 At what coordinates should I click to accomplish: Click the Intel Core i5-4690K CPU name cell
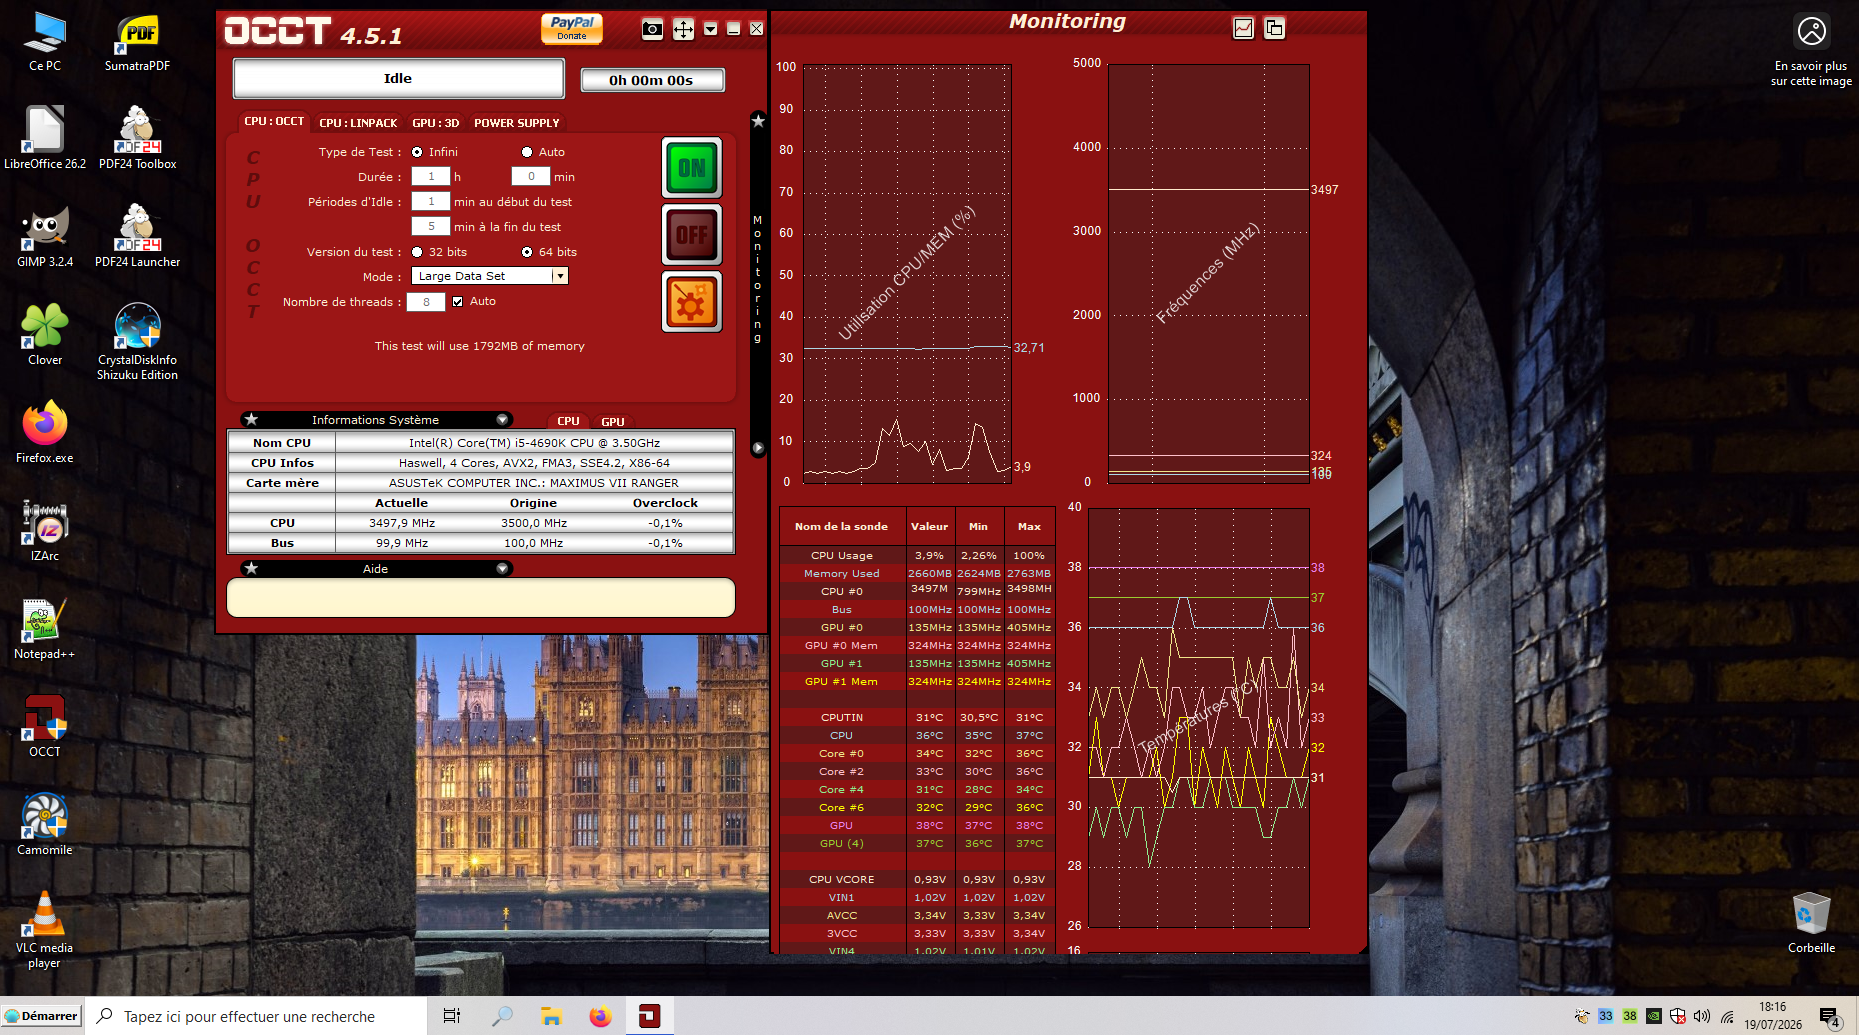[x=534, y=443]
